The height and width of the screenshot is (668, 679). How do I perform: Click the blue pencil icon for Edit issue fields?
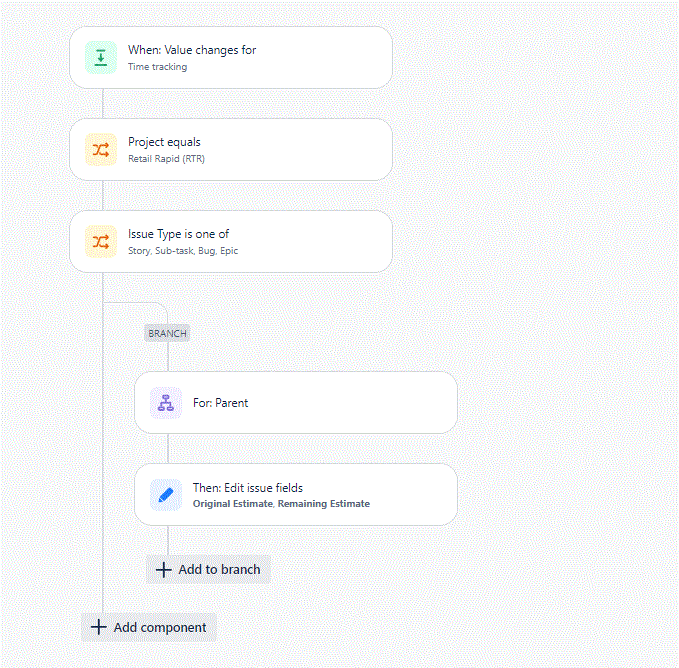click(x=166, y=495)
